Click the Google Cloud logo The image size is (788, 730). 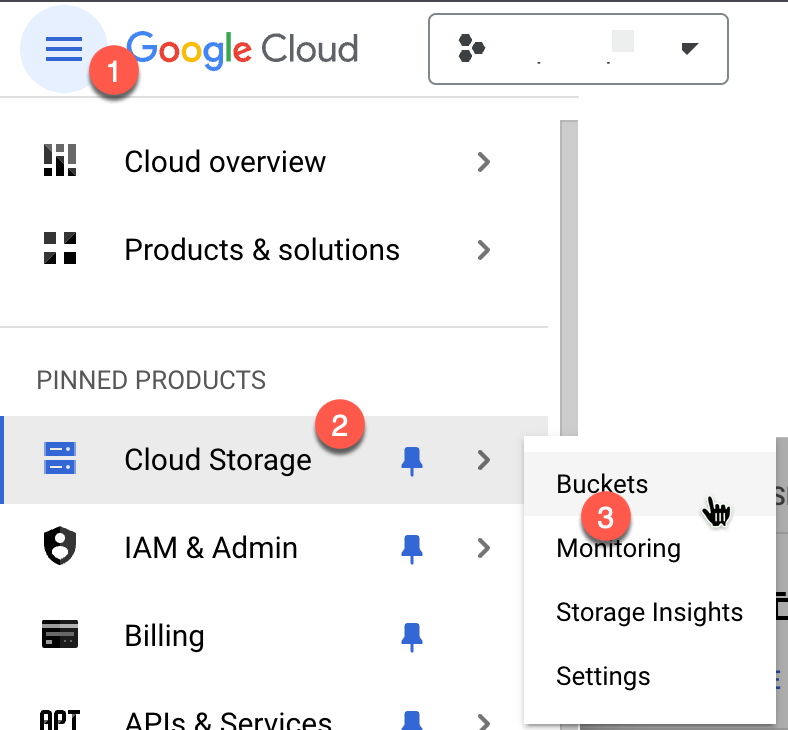pos(243,48)
